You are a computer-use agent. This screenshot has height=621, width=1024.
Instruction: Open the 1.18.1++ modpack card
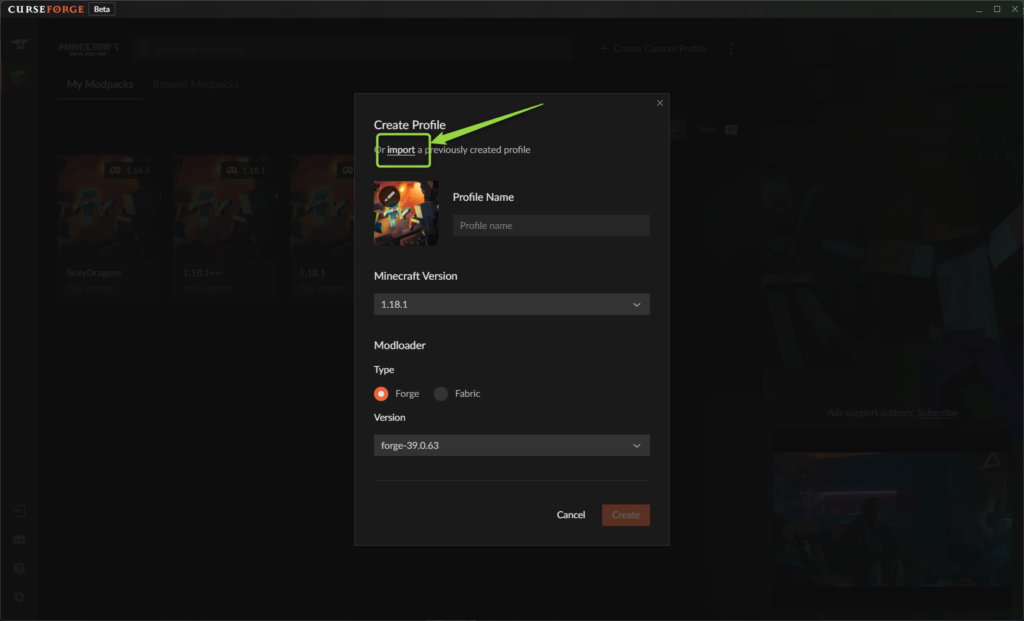225,227
